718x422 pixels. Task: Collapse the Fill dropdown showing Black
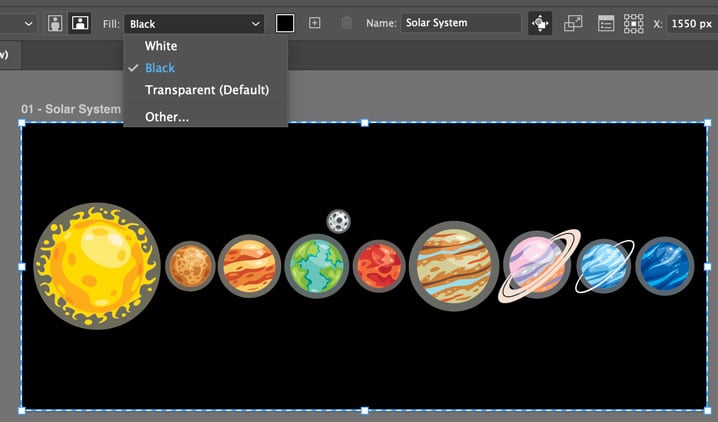[x=195, y=23]
